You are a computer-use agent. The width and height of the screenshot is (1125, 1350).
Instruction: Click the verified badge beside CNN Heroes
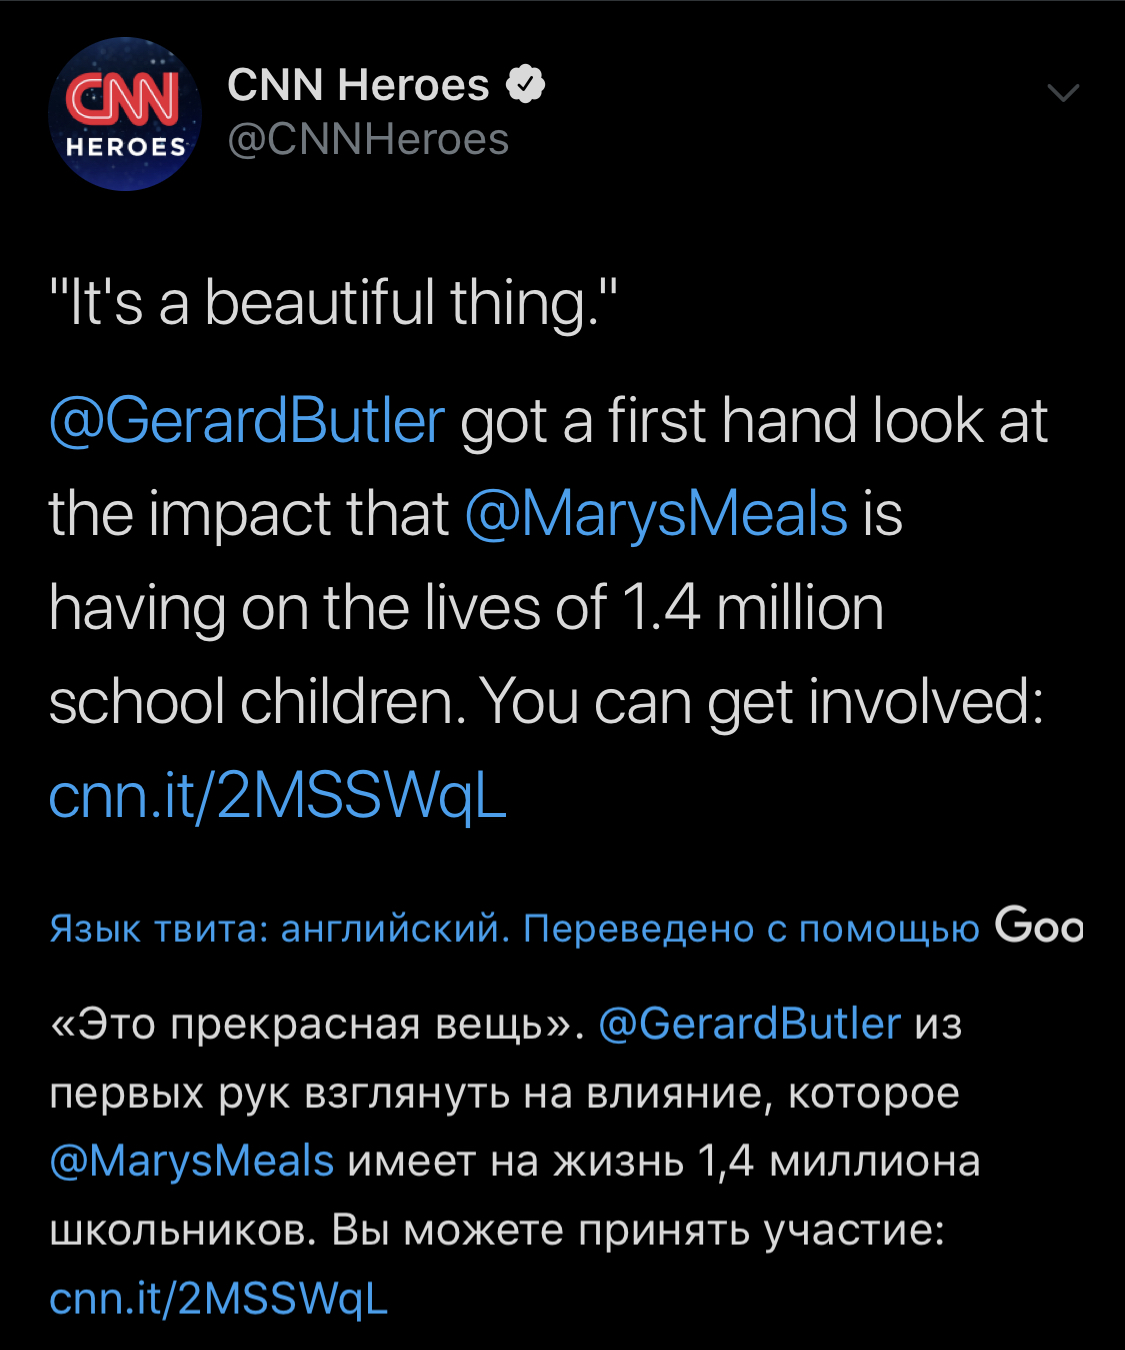pyautogui.click(x=526, y=84)
